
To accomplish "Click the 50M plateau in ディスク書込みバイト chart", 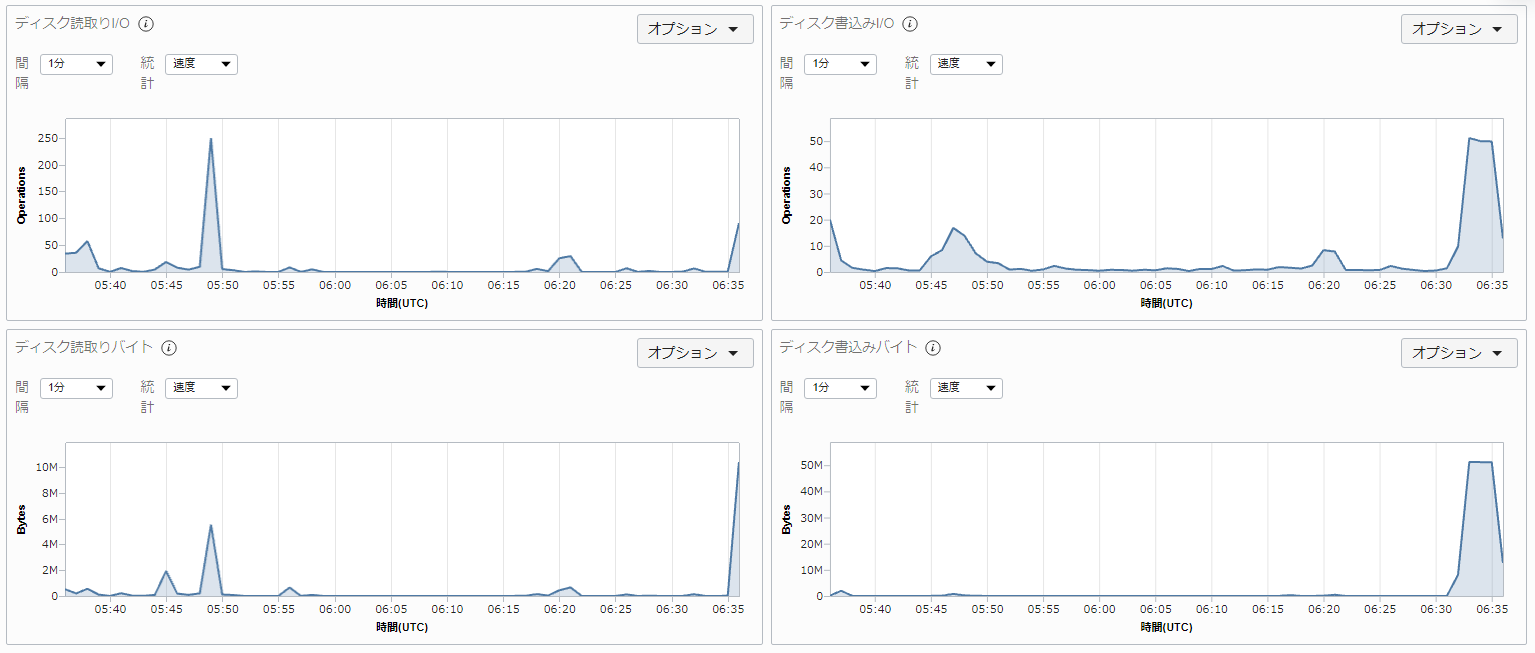I will [x=1480, y=462].
